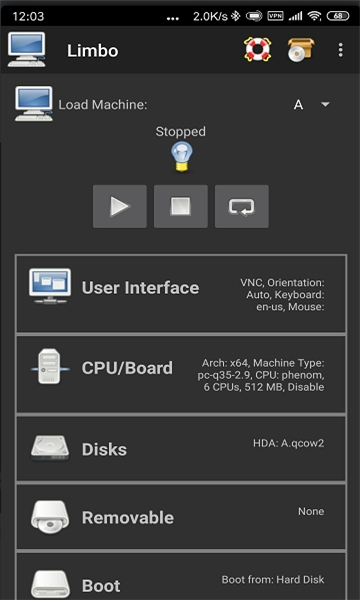This screenshot has height=600, width=360.
Task: Expand the Removable section
Action: click(x=181, y=517)
